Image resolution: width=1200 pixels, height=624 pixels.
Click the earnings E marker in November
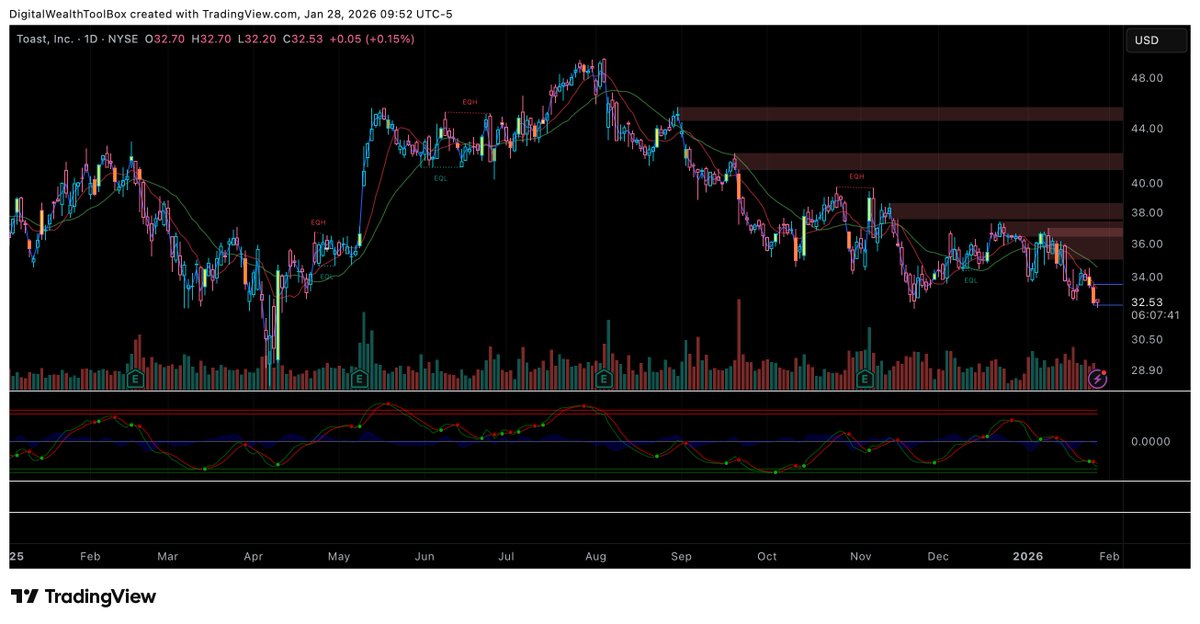click(864, 378)
